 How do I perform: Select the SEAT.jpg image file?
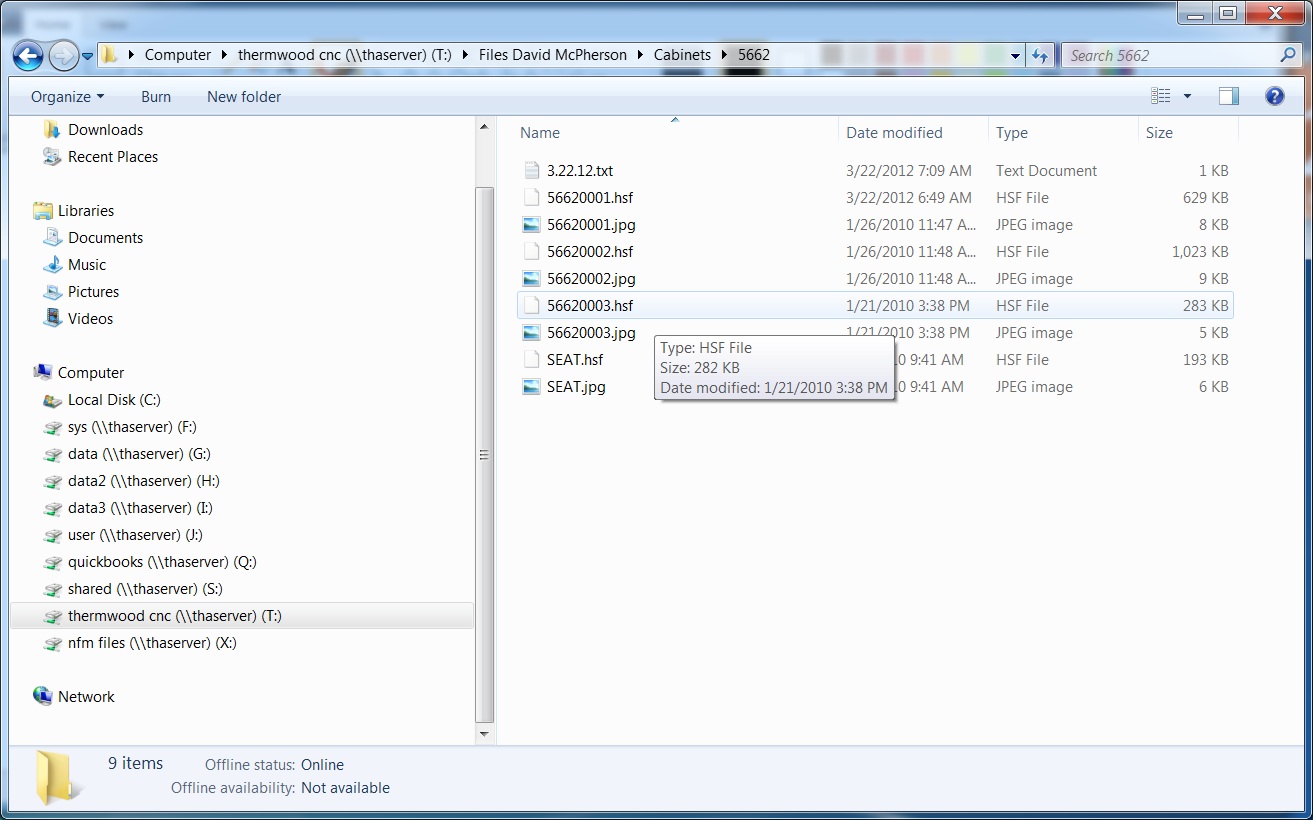(x=576, y=387)
